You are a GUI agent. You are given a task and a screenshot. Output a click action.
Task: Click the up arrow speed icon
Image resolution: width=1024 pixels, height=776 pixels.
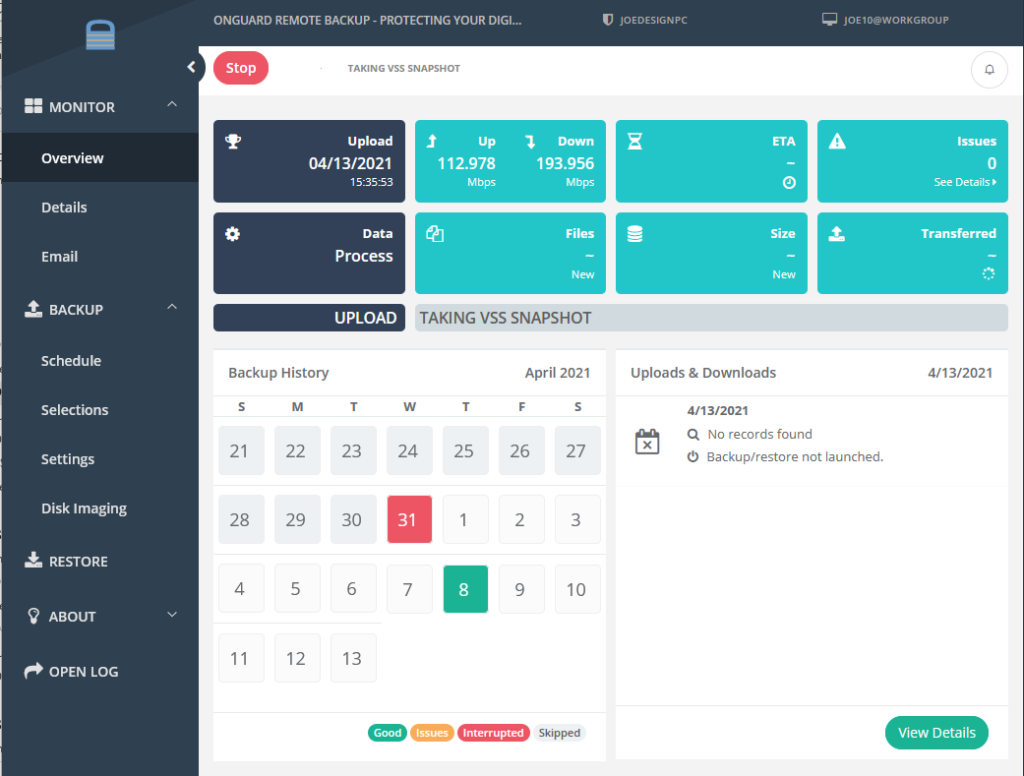432,140
